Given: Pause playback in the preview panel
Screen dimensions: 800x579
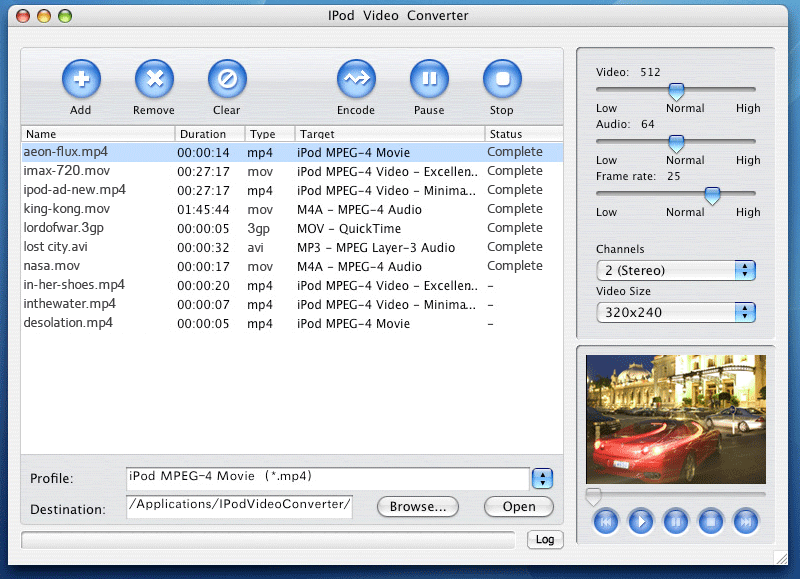Looking at the screenshot, I should tap(675, 521).
